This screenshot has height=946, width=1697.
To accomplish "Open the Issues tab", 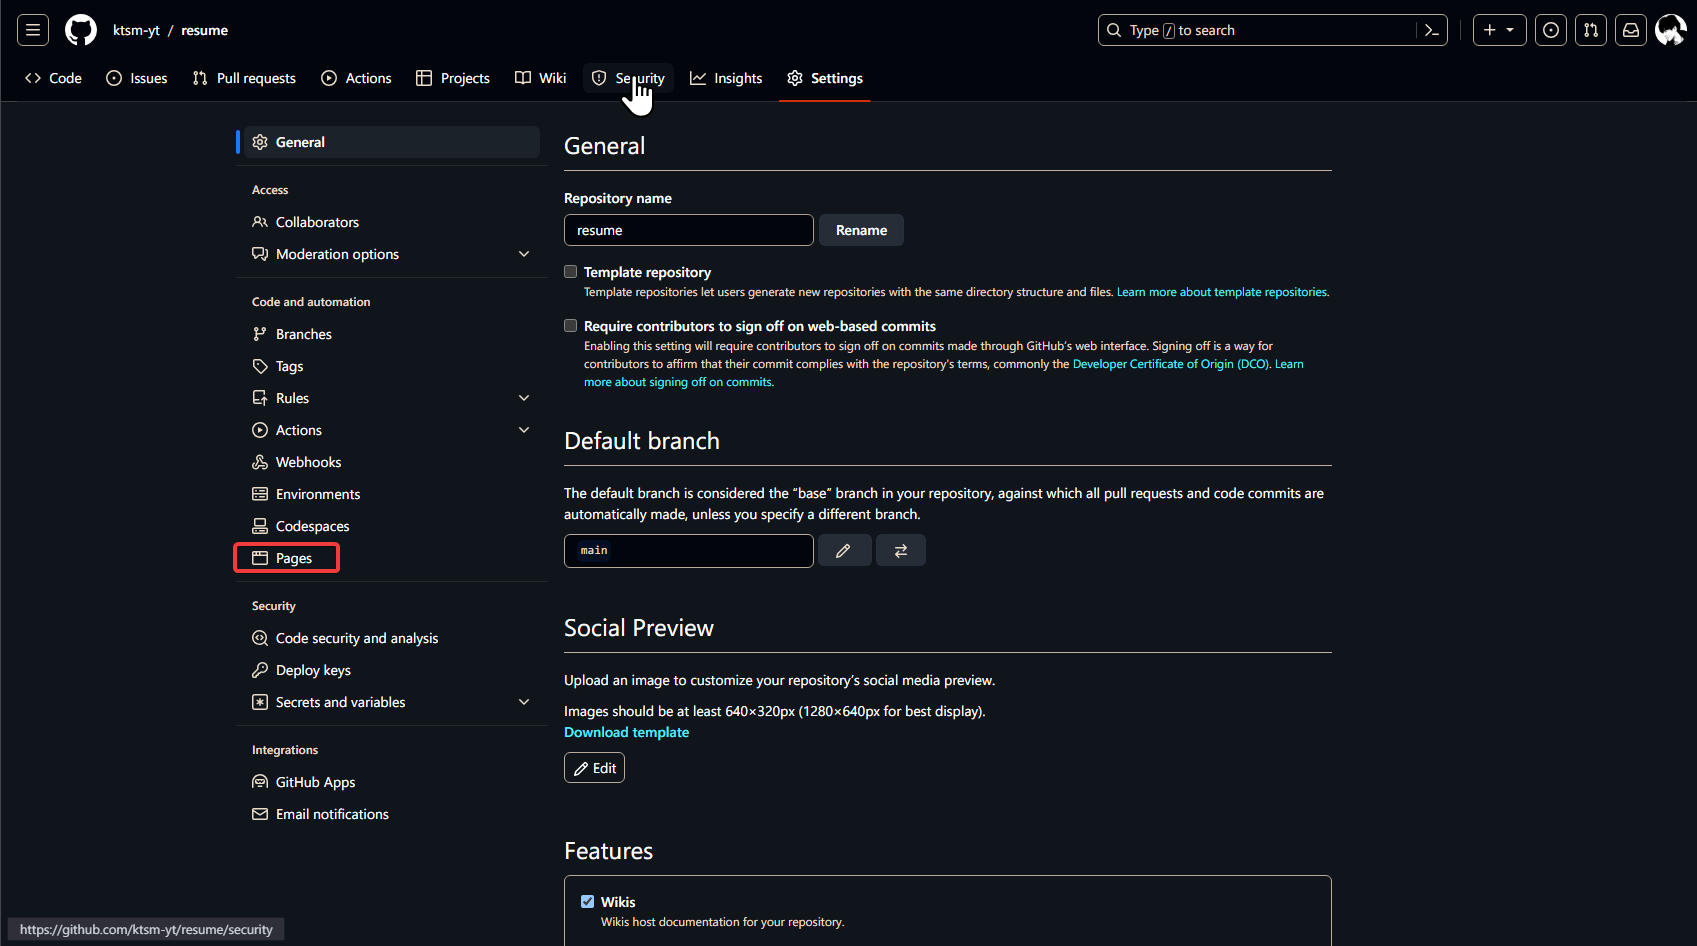I will click(137, 78).
